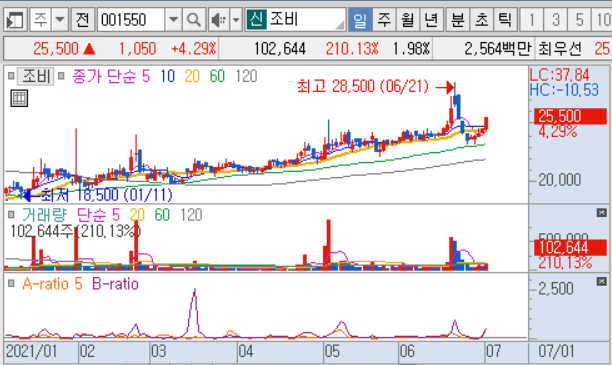Click volume value 102,644 in header

coord(279,49)
